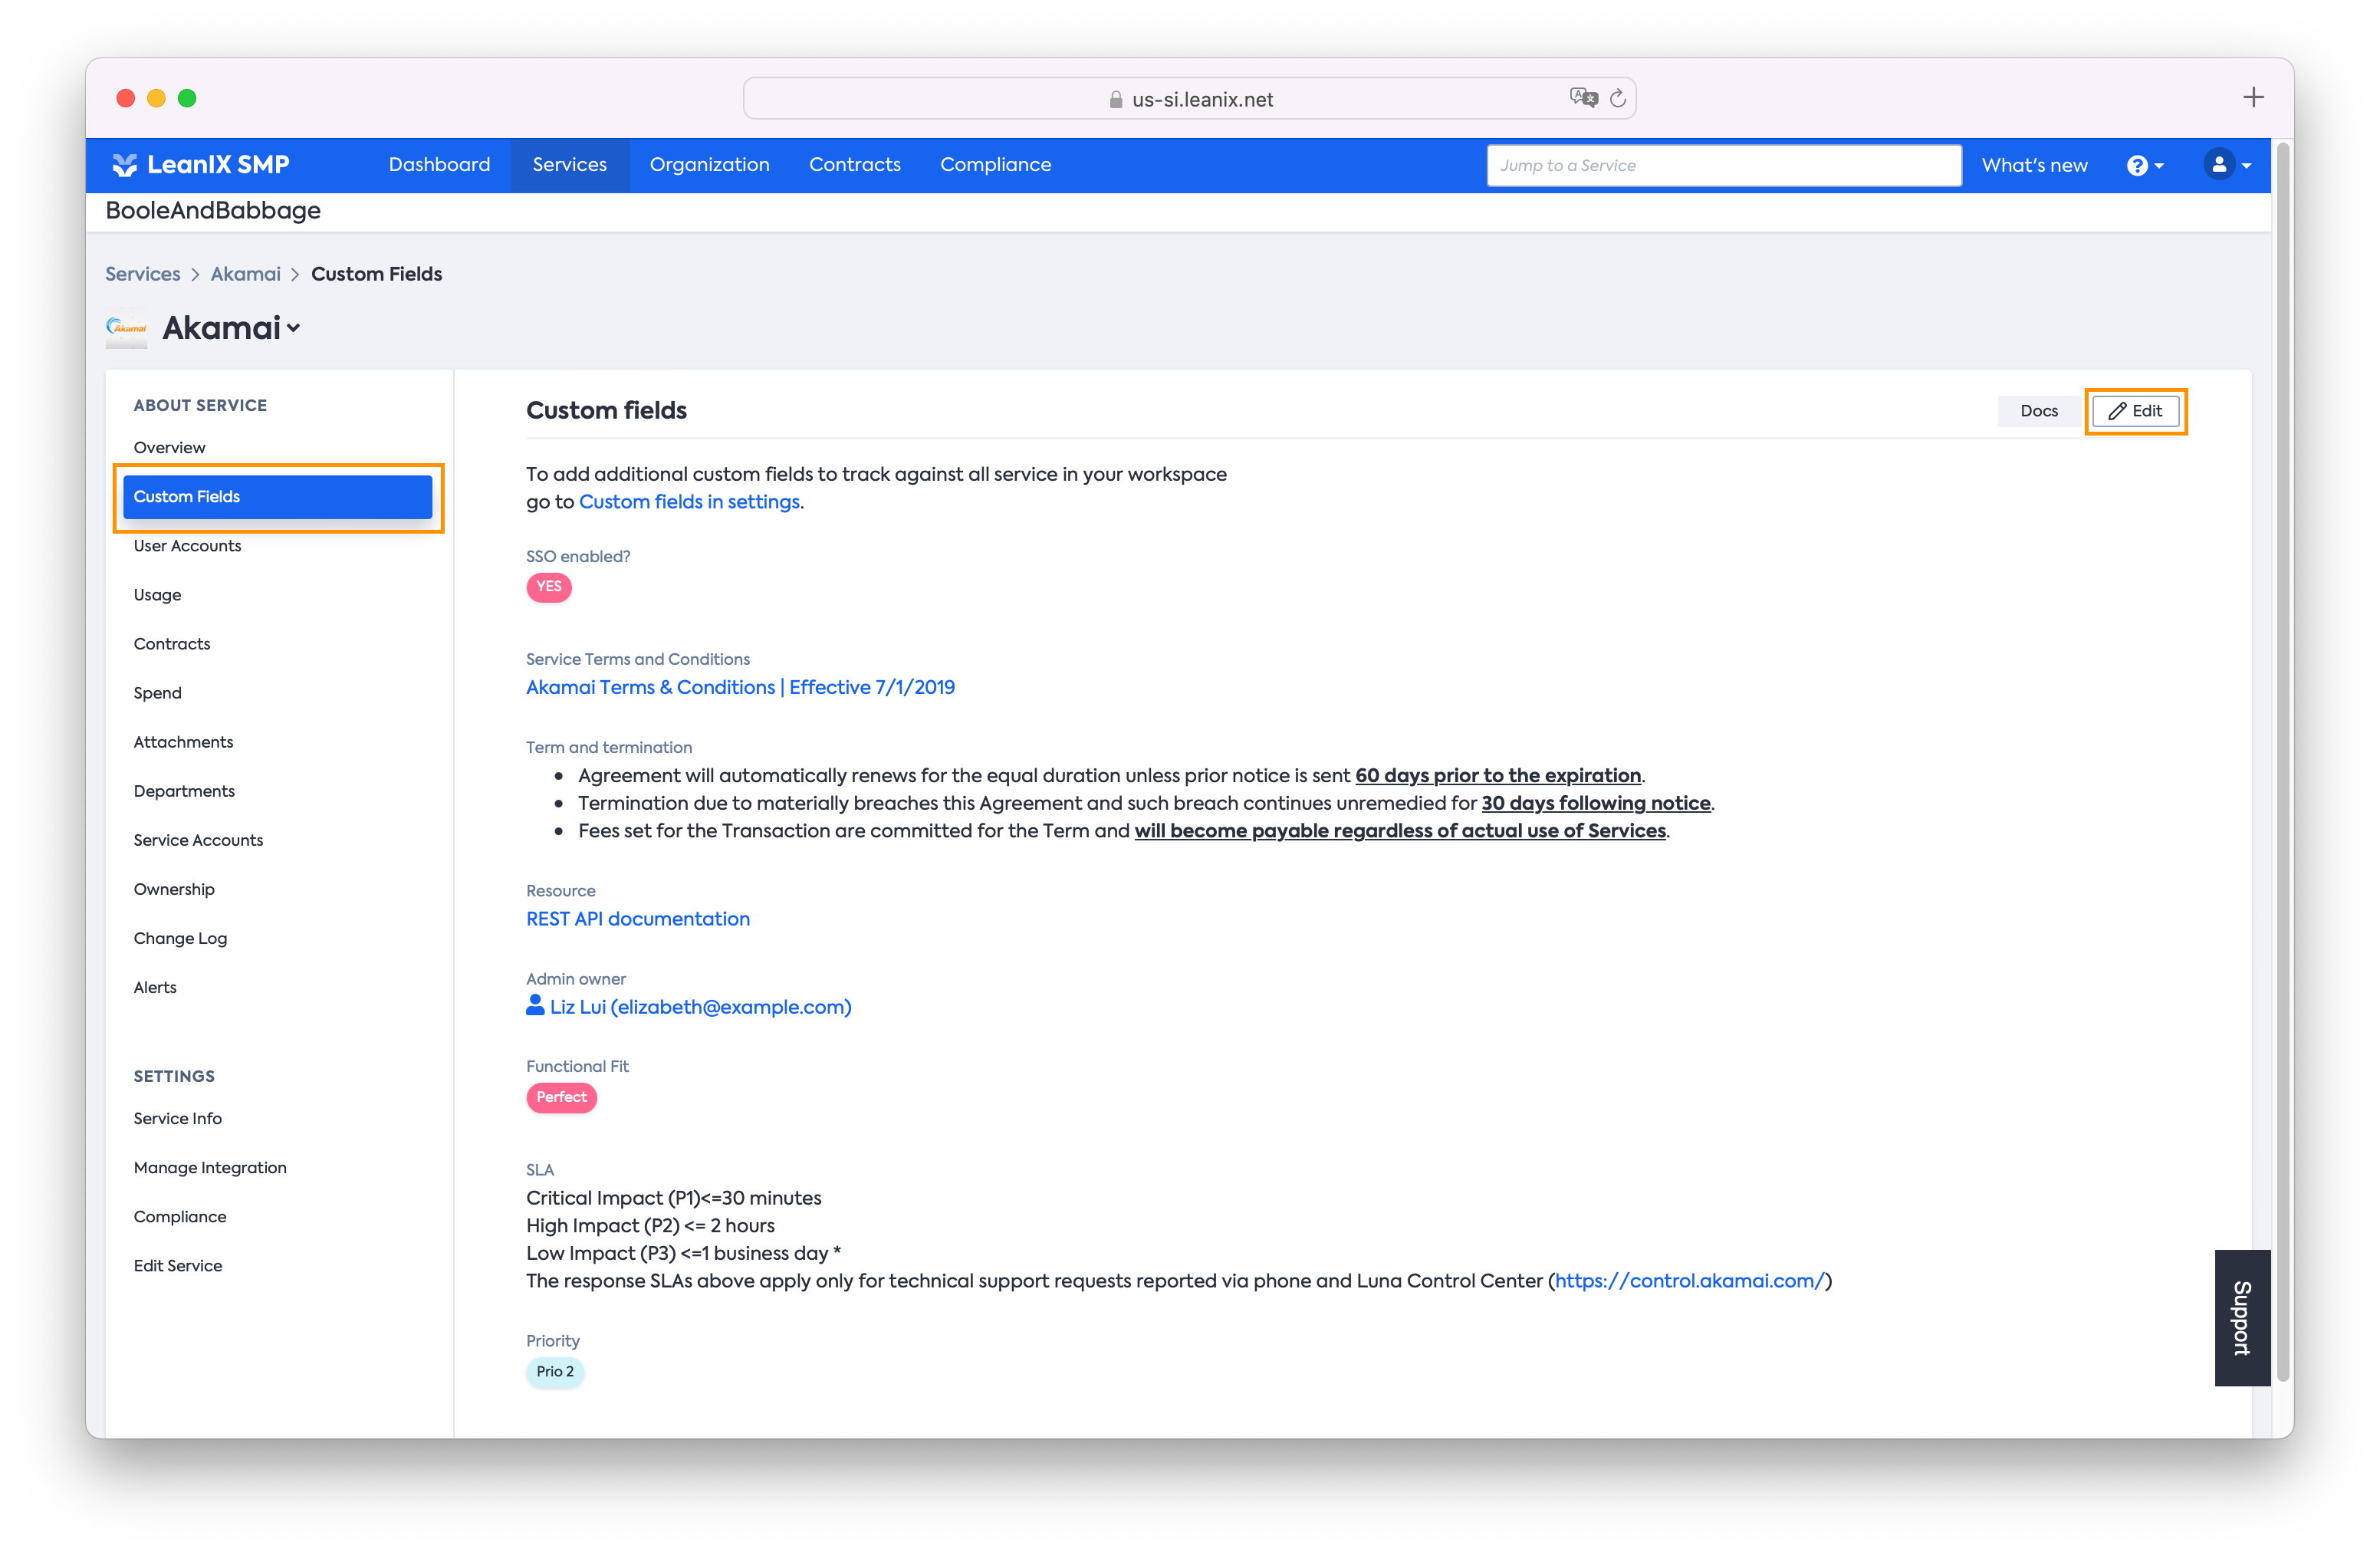Viewport: 2380px width, 1552px height.
Task: Click the translate icon in address bar
Action: pyautogui.click(x=1583, y=98)
